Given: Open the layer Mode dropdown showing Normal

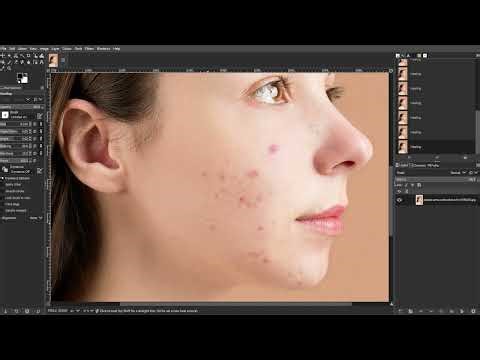Looking at the screenshot, I should (458, 173).
